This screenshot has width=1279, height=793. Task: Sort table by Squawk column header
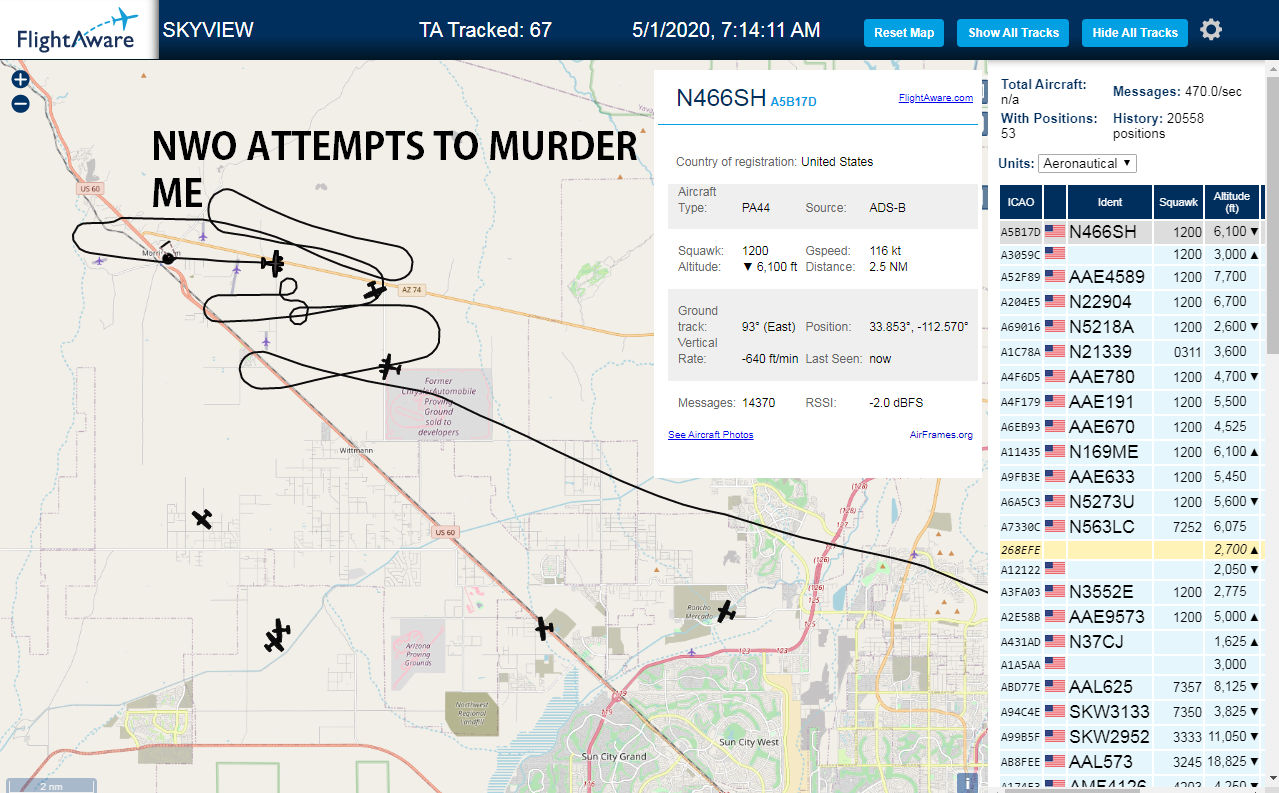pyautogui.click(x=1178, y=202)
